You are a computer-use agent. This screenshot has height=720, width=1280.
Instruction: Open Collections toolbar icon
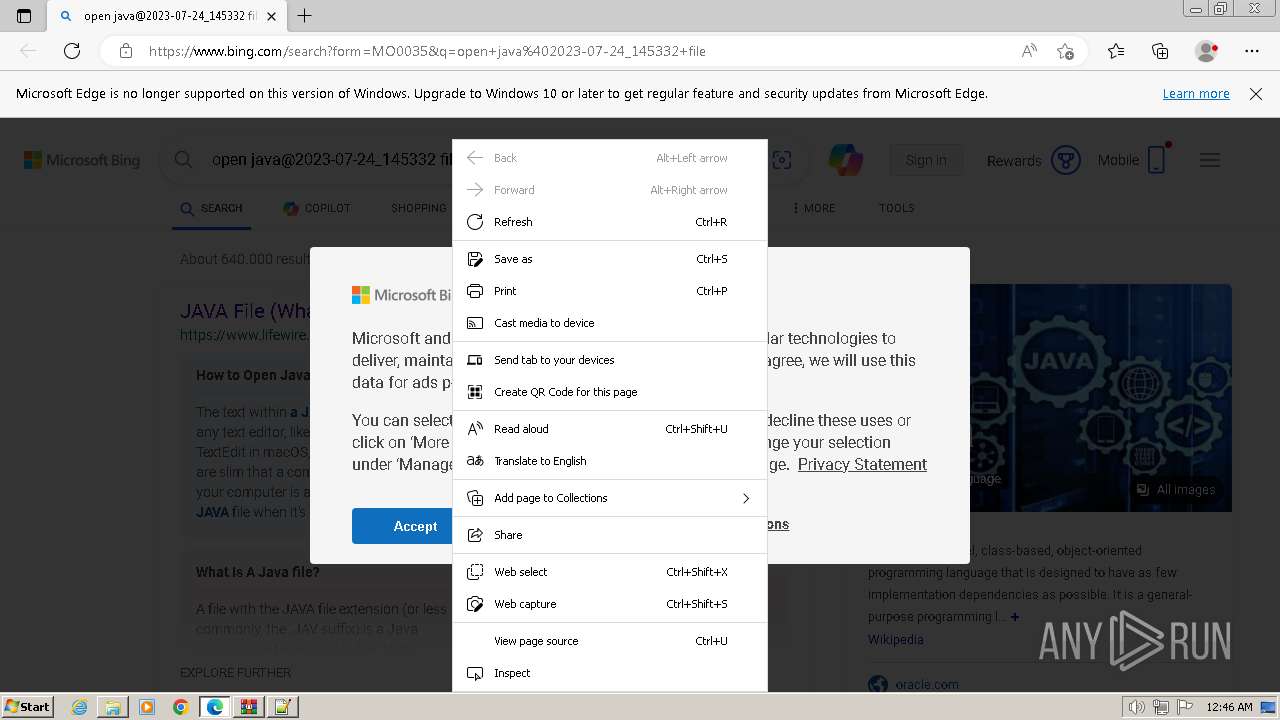click(1160, 51)
